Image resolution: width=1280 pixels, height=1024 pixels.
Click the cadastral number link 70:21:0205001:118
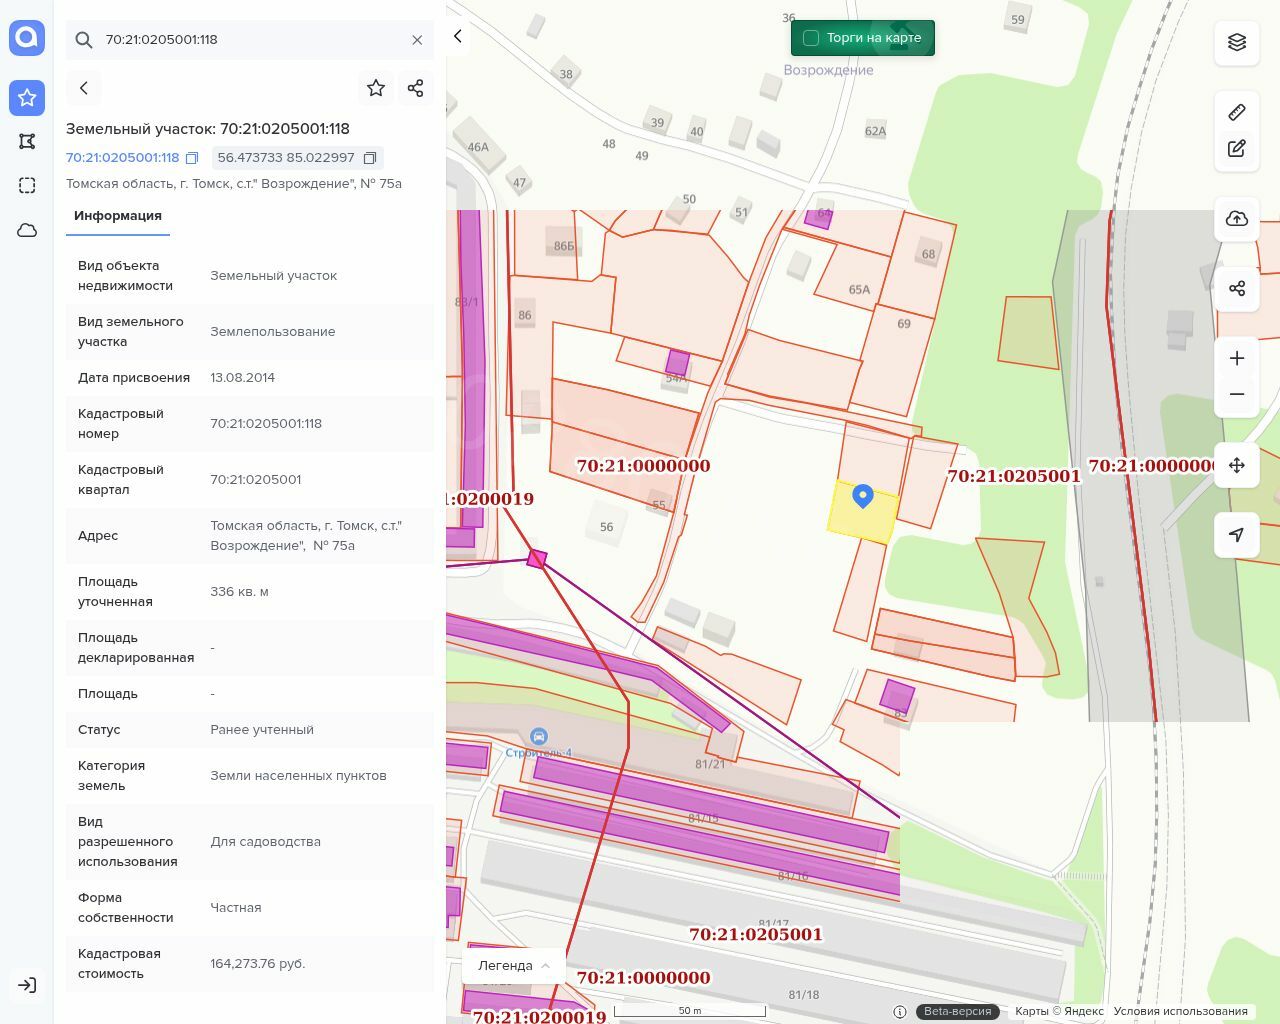coord(122,158)
